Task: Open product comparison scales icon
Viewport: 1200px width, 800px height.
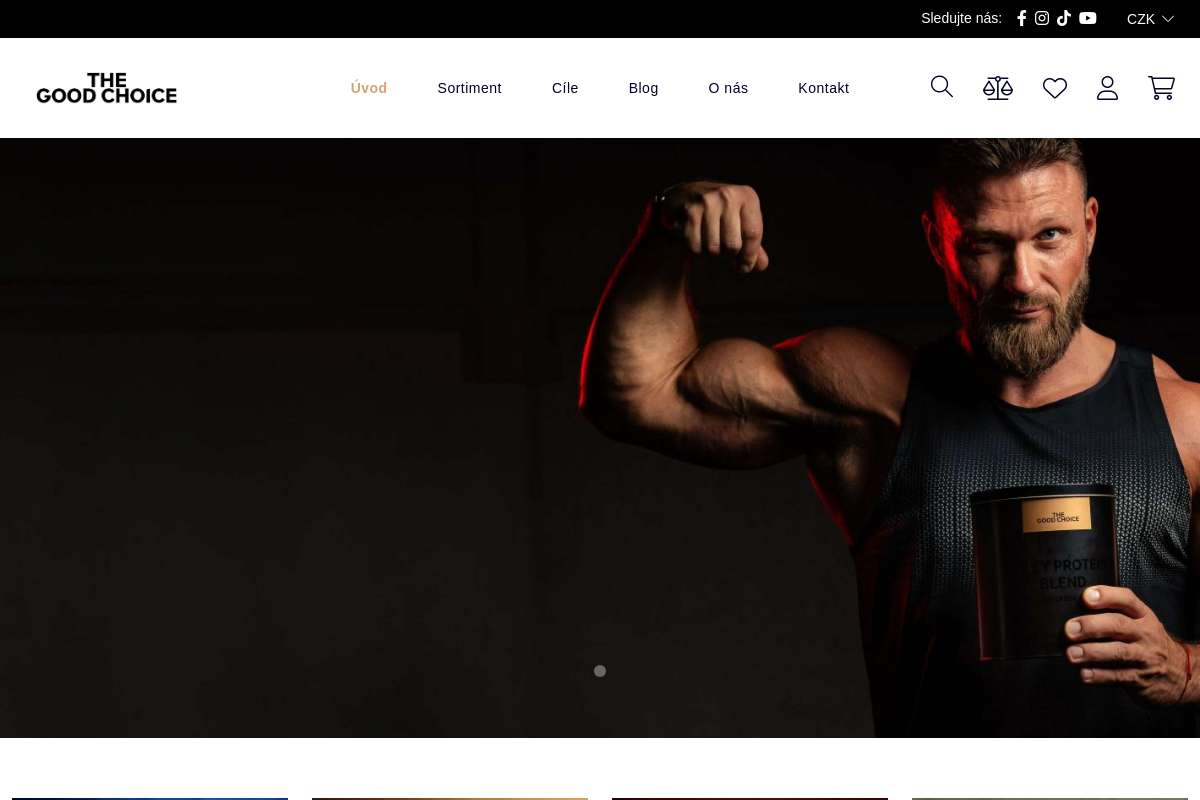Action: 998,88
